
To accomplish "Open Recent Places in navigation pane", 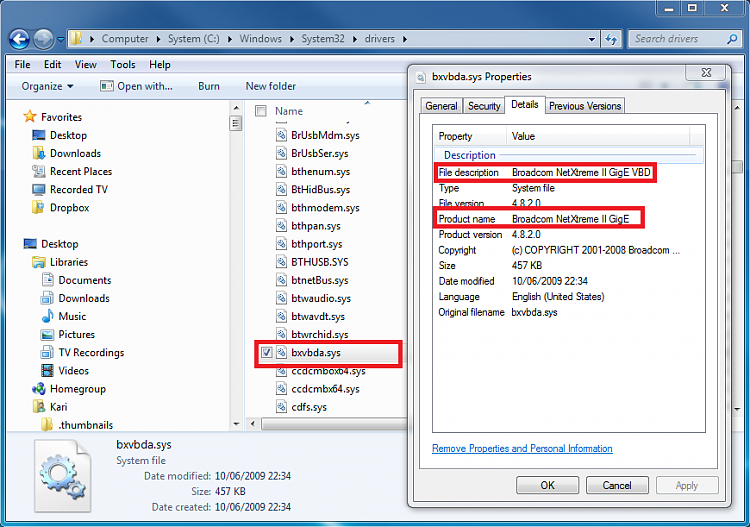I will pos(81,172).
